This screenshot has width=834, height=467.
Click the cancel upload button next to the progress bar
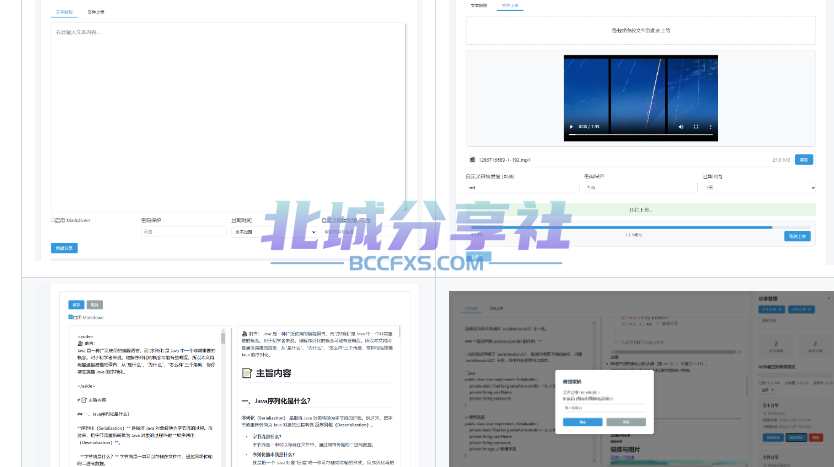pos(797,236)
